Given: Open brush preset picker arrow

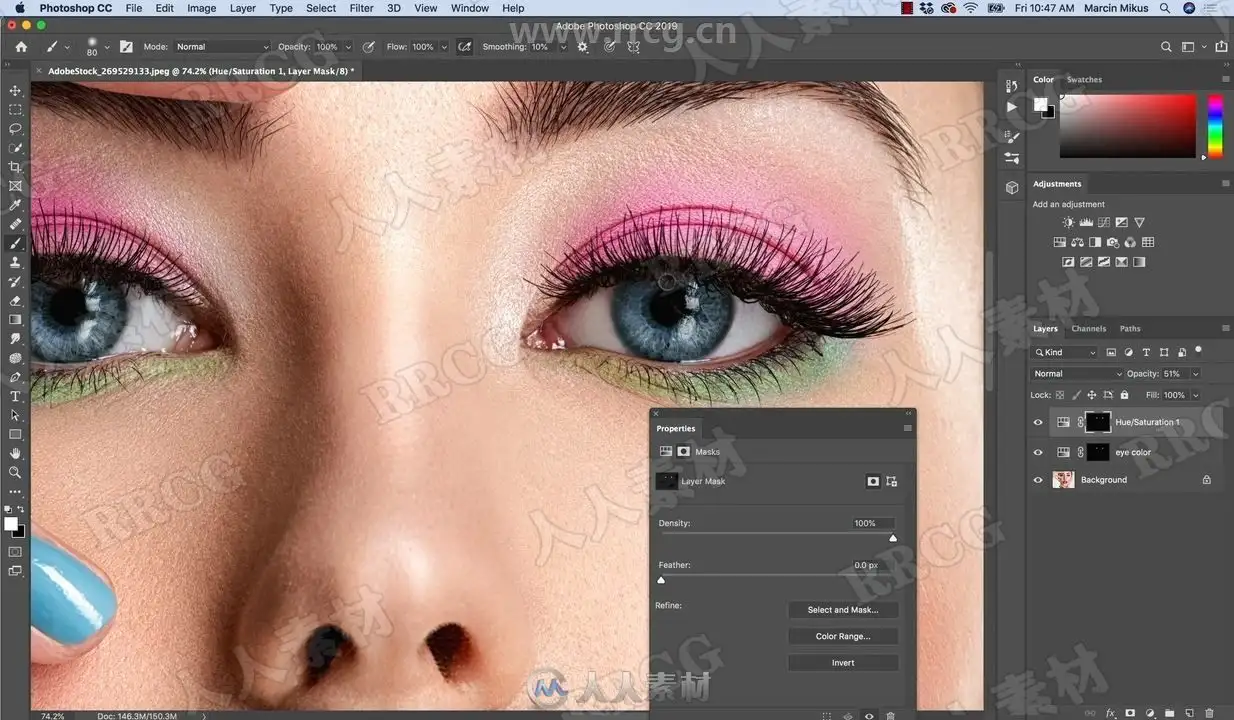Looking at the screenshot, I should coord(107,47).
